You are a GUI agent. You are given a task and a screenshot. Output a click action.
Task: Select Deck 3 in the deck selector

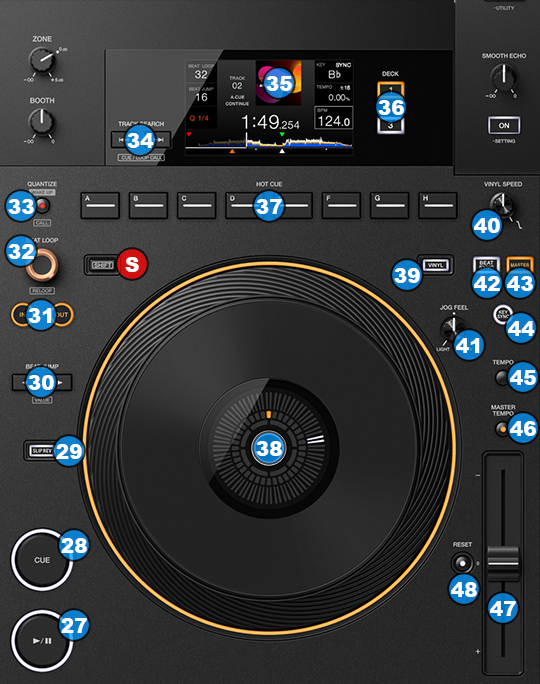390,126
